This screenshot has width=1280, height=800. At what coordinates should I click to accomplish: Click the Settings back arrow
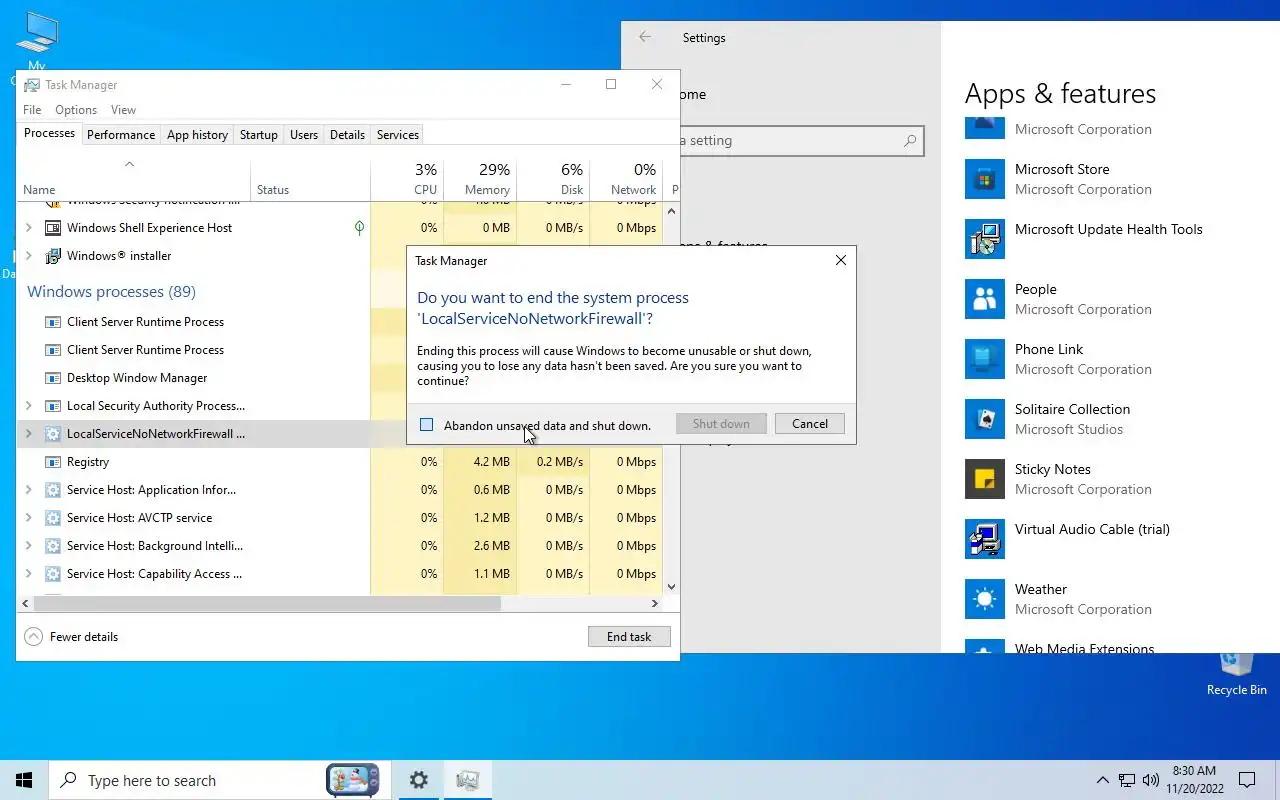[x=645, y=37]
